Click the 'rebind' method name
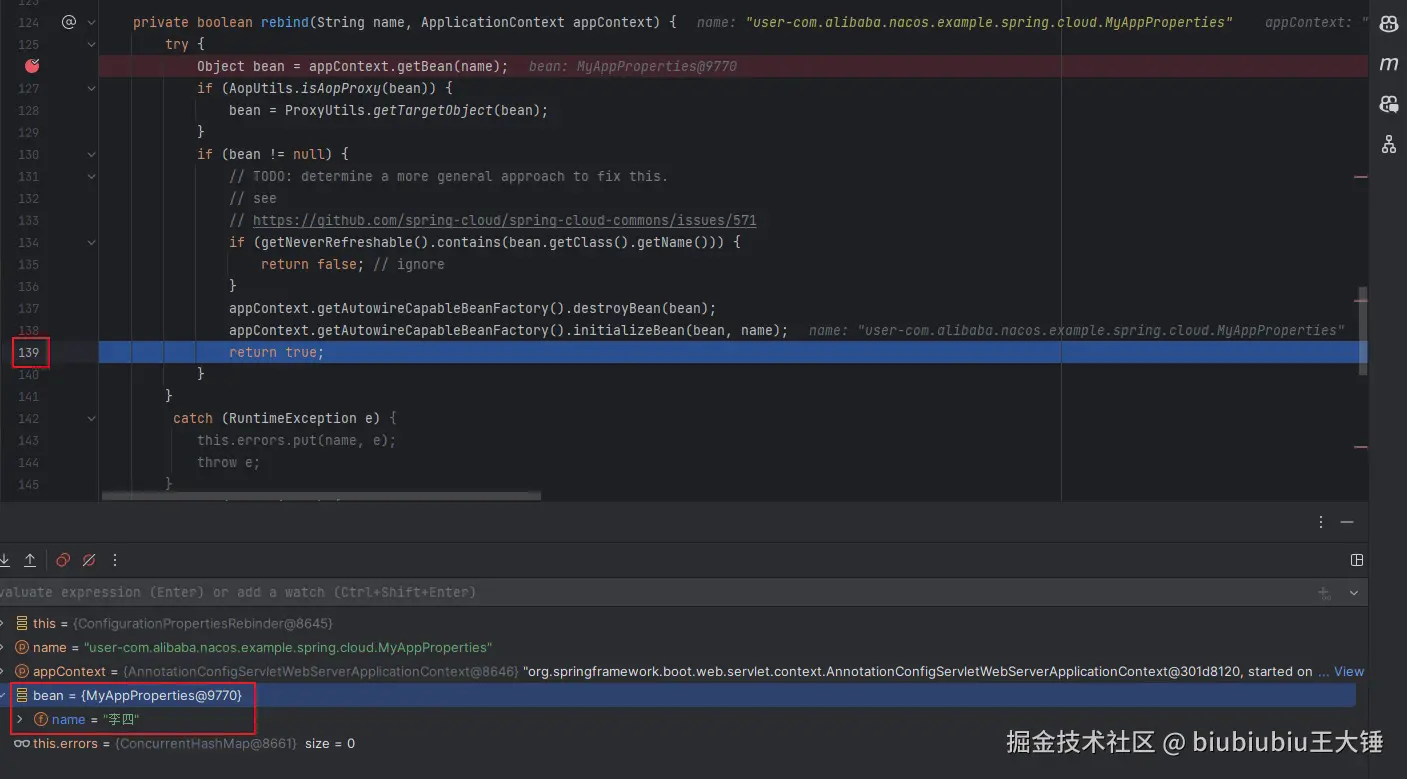 tap(284, 22)
